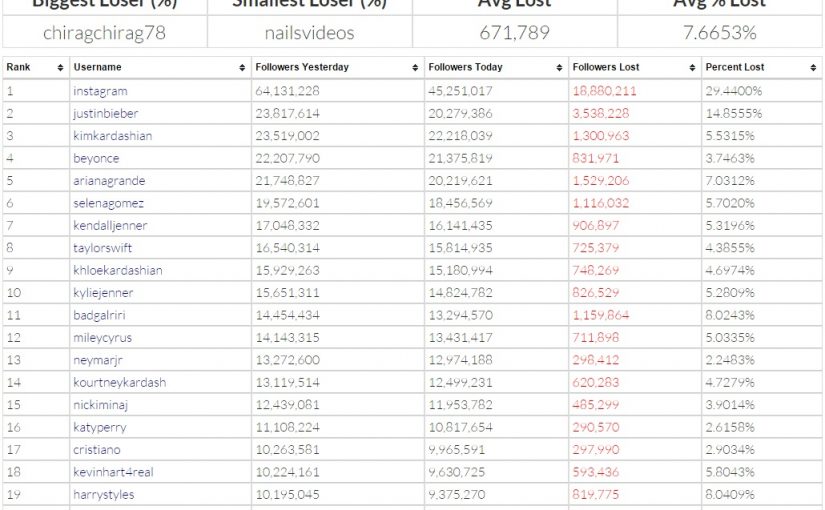Select arianagrande followers lost 1,529,206
The image size is (825, 510).
(x=600, y=181)
